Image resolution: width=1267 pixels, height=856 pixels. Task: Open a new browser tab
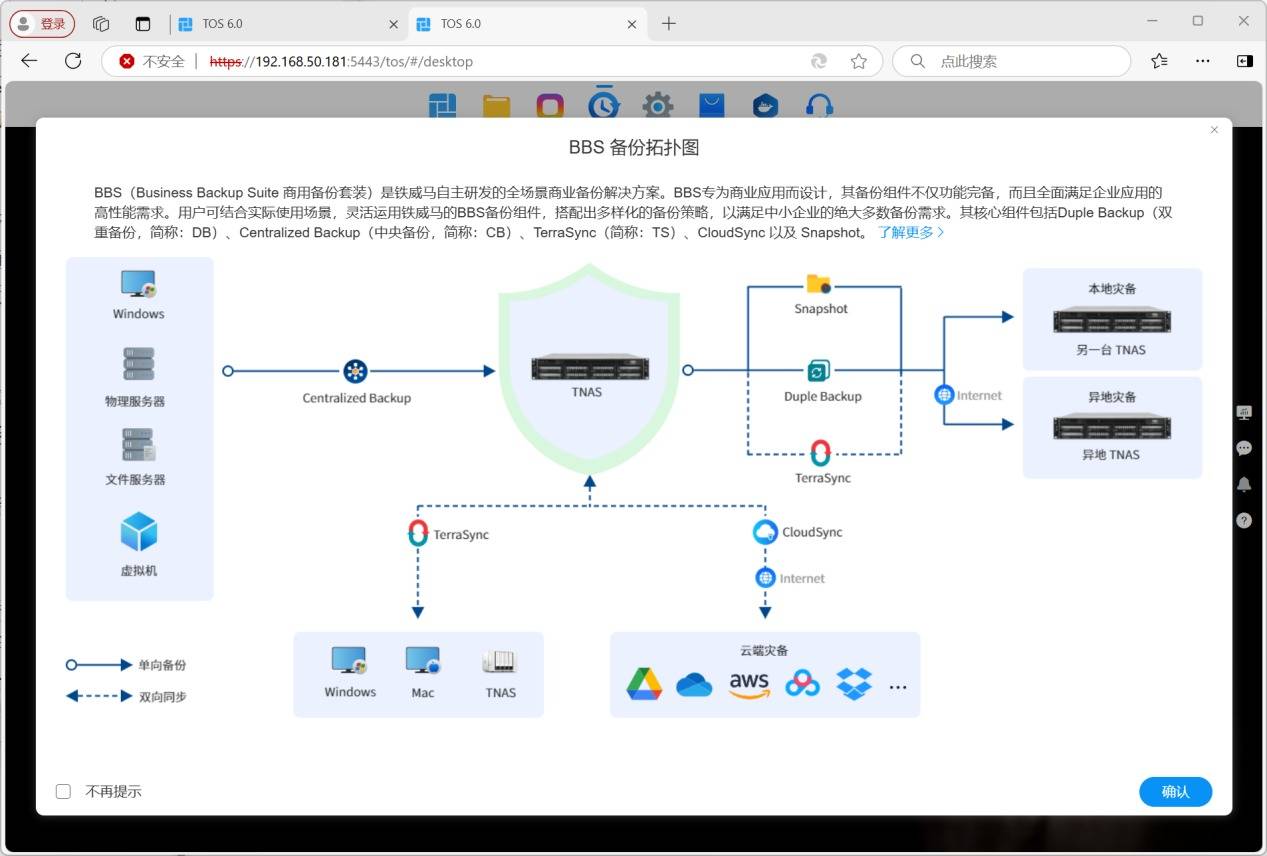pos(669,23)
